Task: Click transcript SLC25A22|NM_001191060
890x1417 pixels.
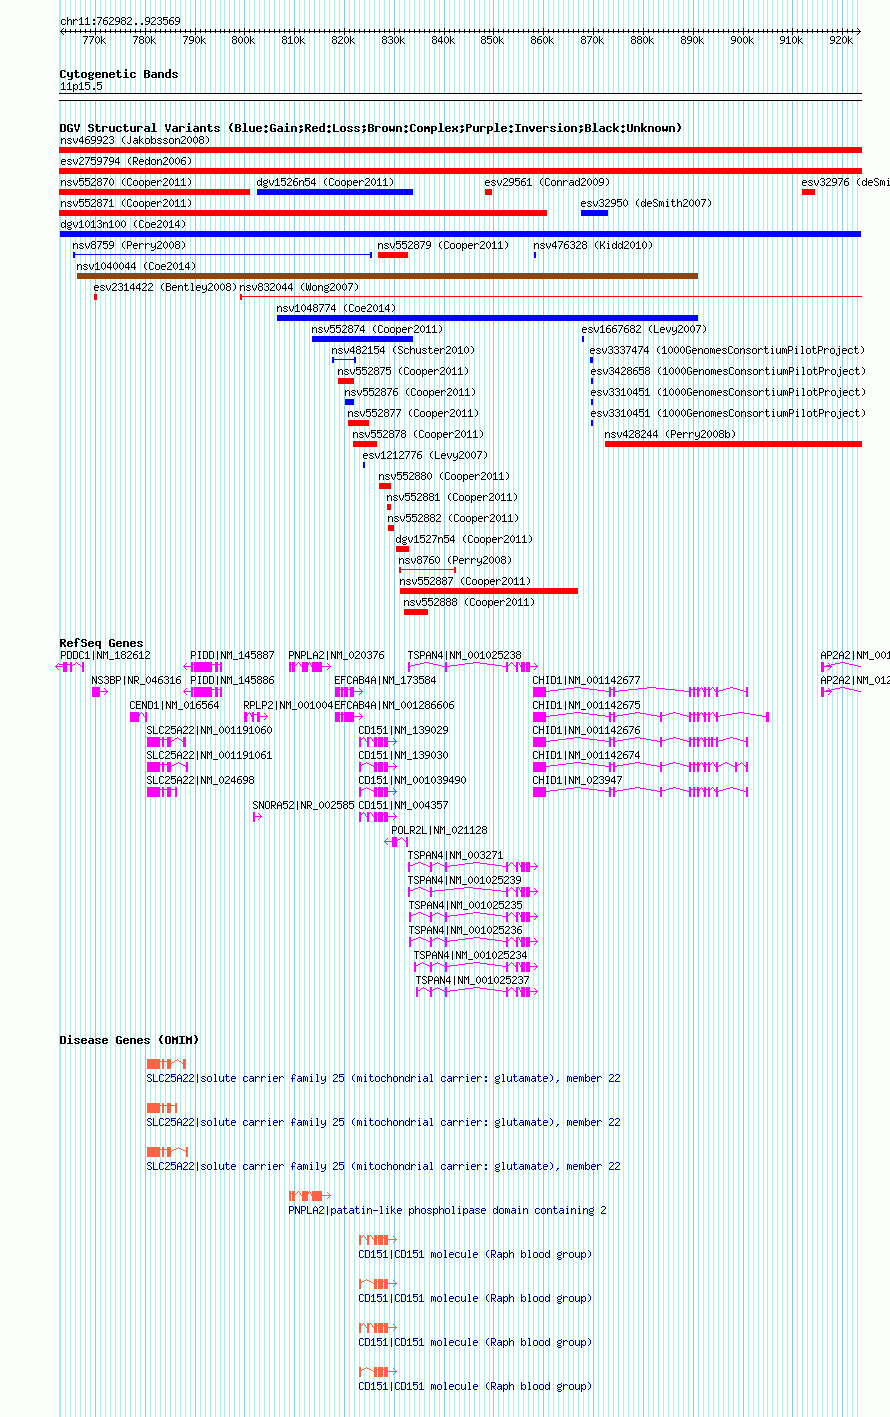Action: point(209,730)
